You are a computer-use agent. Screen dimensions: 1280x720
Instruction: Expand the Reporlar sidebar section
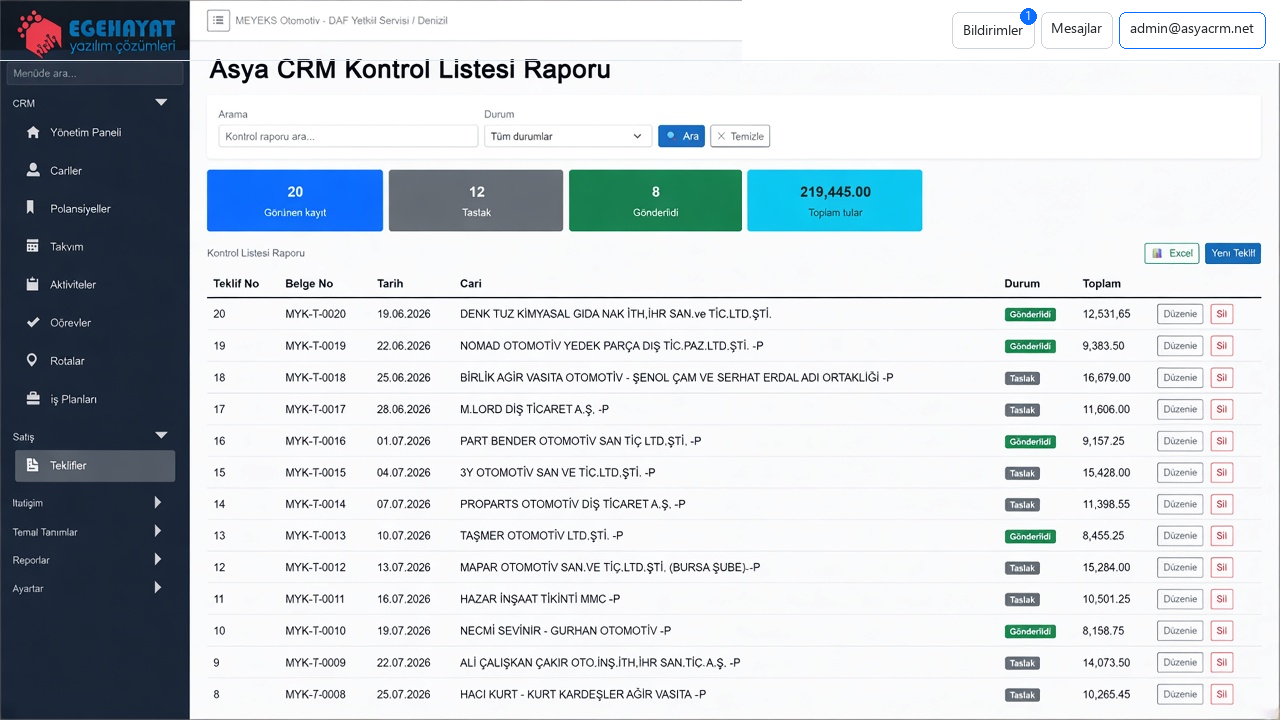(158, 559)
